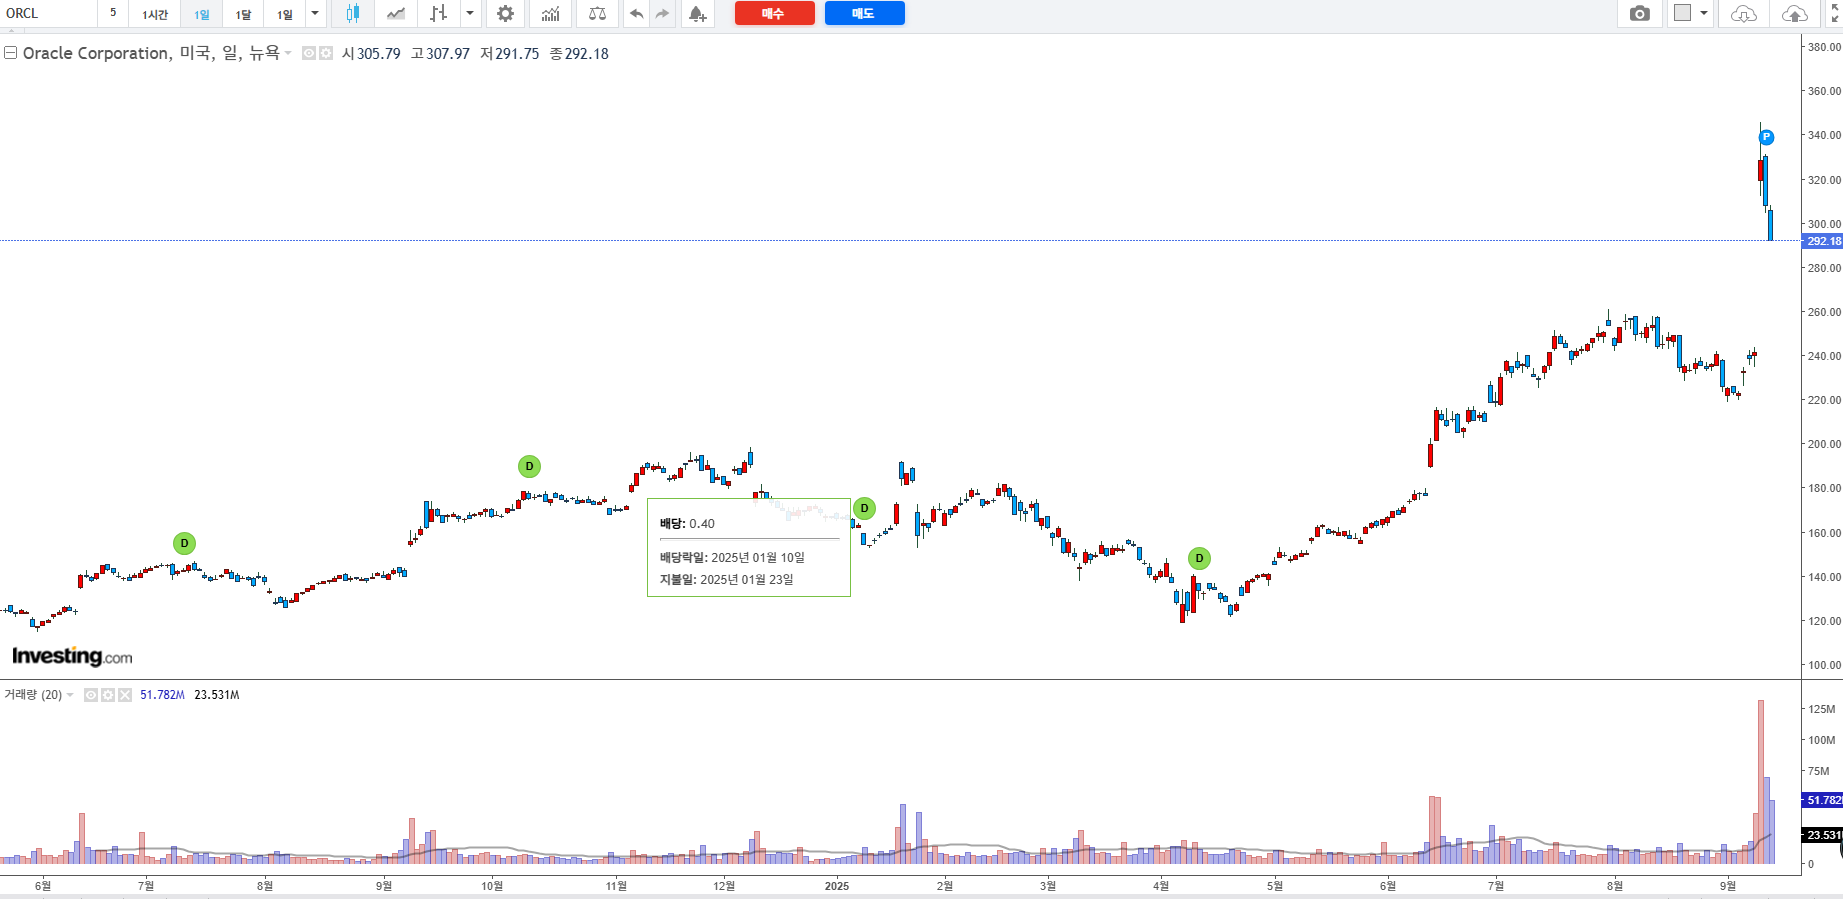The image size is (1843, 899).
Task: Load chart layout with the cloud download icon
Action: 1743,14
